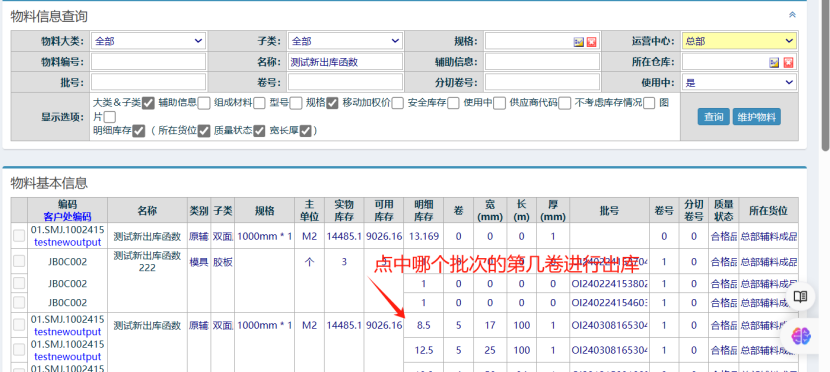830x372 pixels.
Task: Open the 子类 dropdown
Action: click(345, 41)
